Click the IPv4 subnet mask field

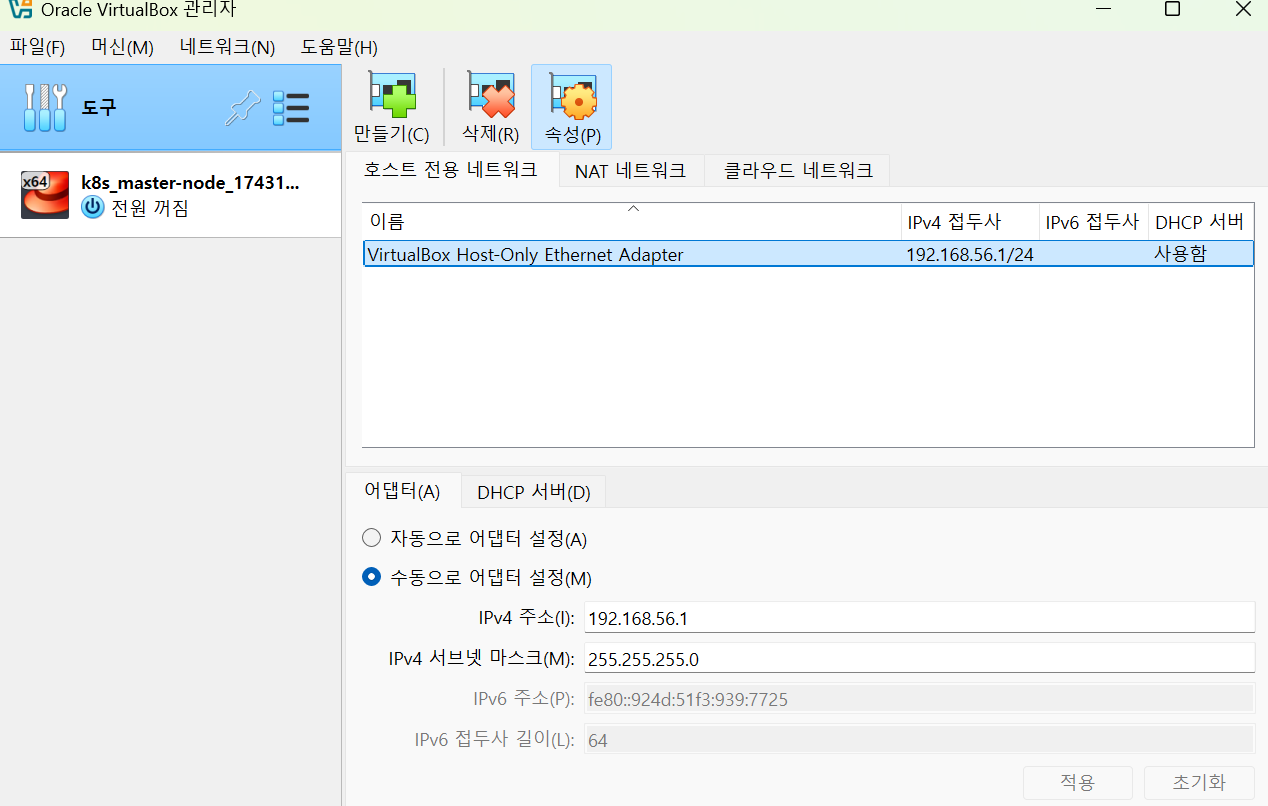click(919, 658)
